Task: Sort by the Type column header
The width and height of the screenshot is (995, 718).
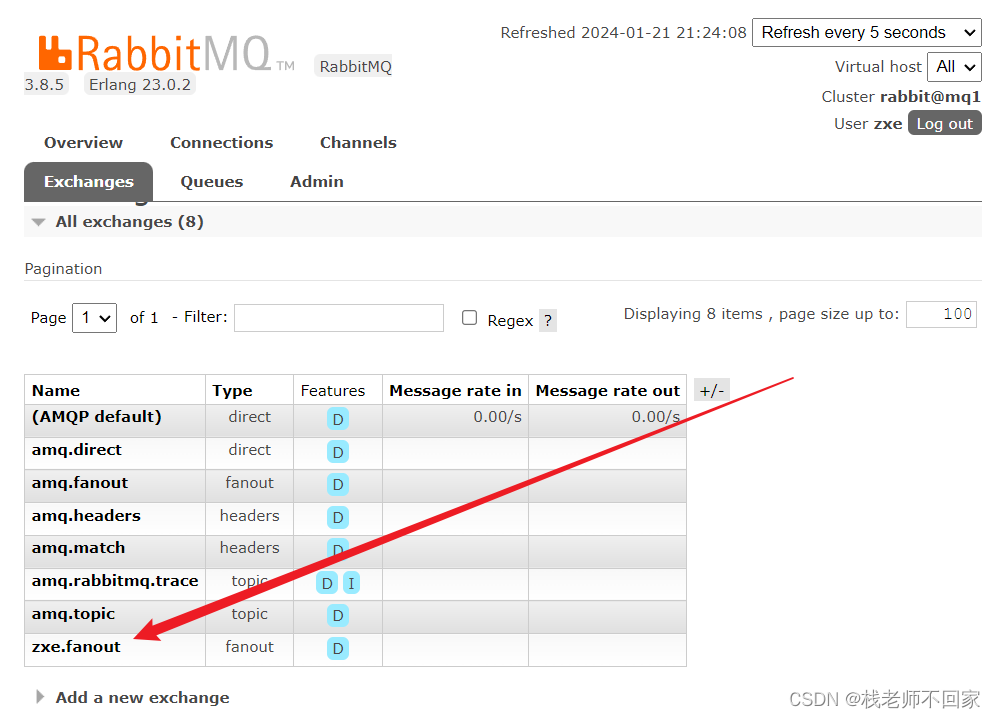Action: coord(232,390)
